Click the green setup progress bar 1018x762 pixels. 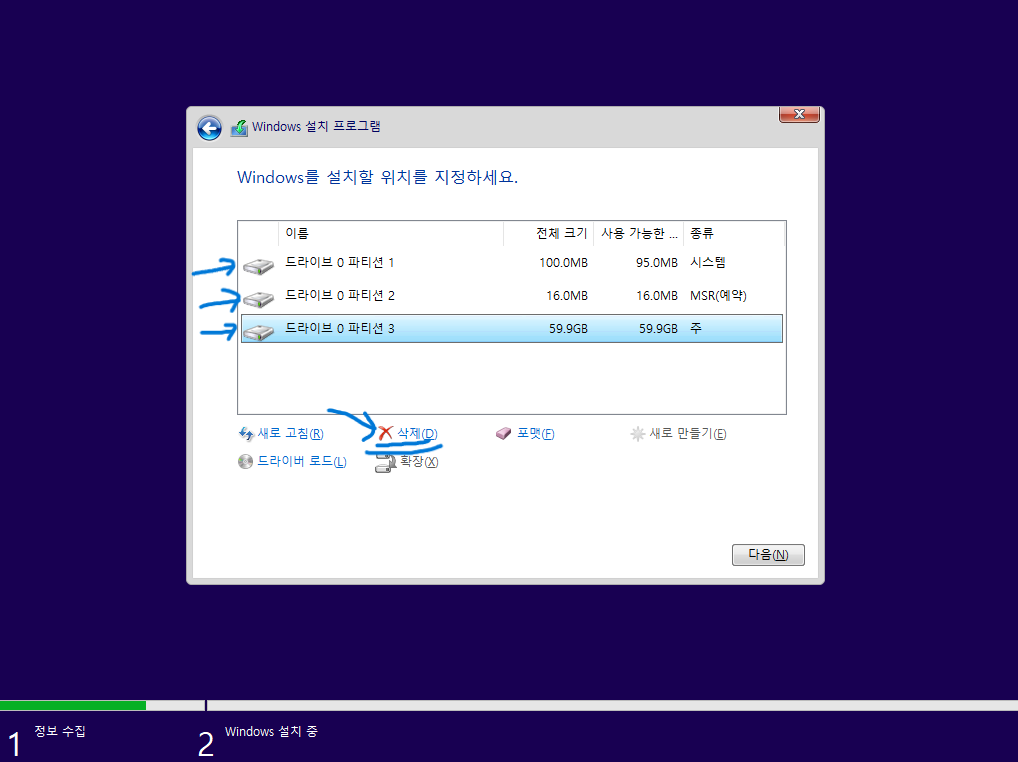(73, 706)
